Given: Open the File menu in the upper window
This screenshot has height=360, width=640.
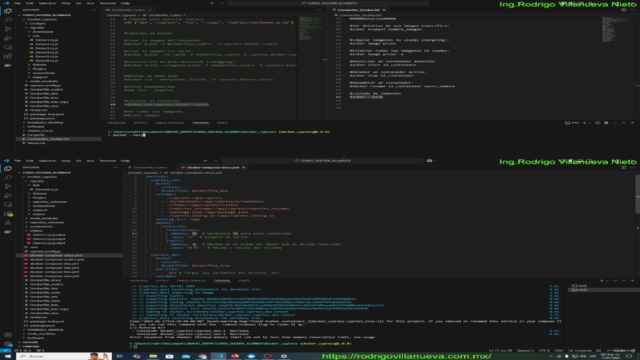Looking at the screenshot, I should pyautogui.click(x=17, y=3).
